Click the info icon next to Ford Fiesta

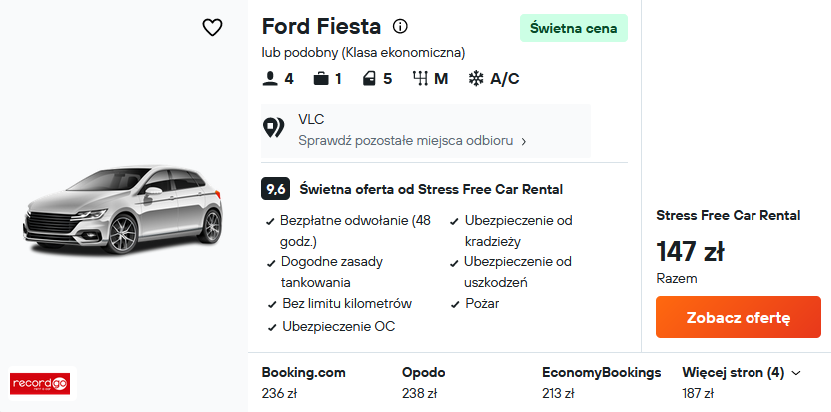[400, 27]
